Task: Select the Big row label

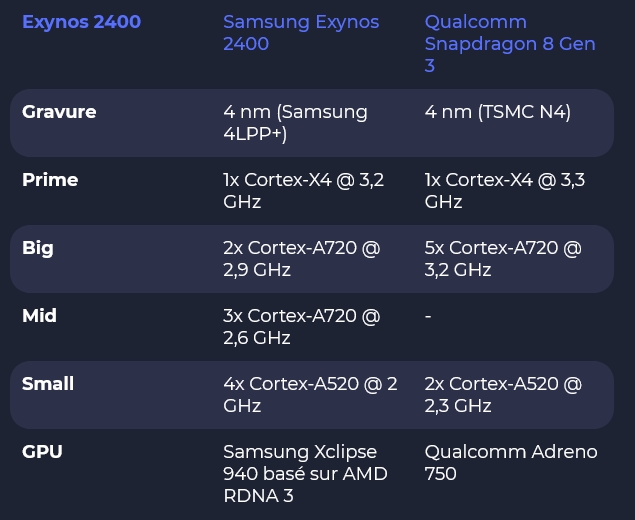Action: (37, 248)
